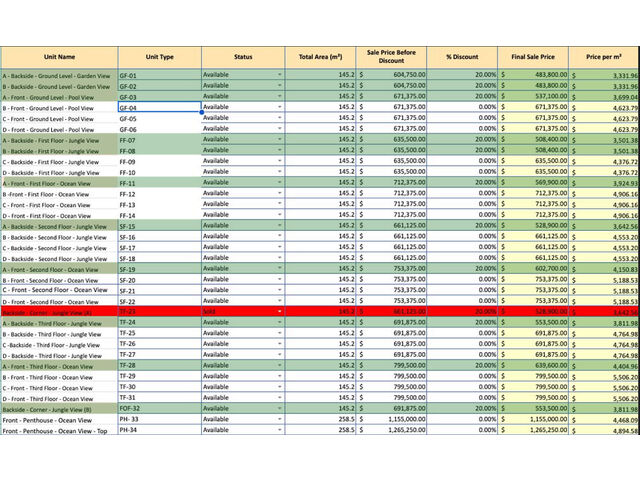Open the Sold status dropdown arrow in red row

[x=280, y=311]
